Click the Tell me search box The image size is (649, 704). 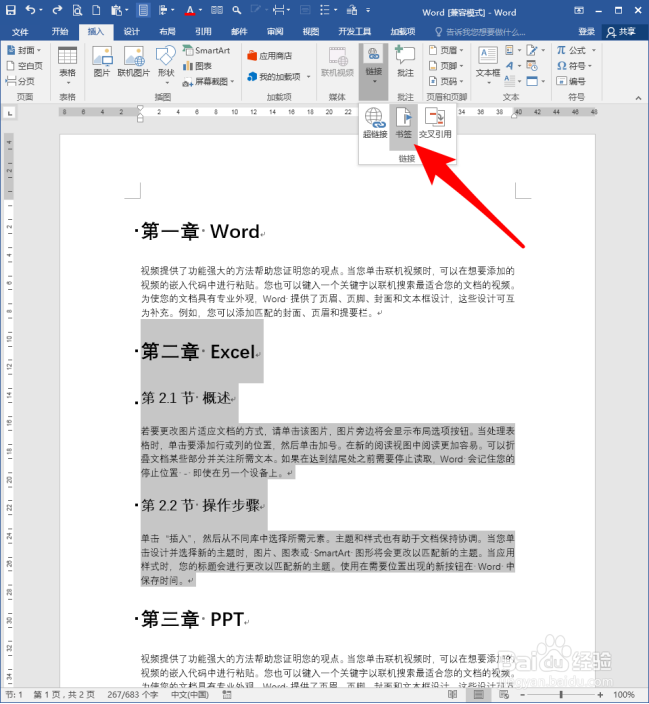click(480, 32)
